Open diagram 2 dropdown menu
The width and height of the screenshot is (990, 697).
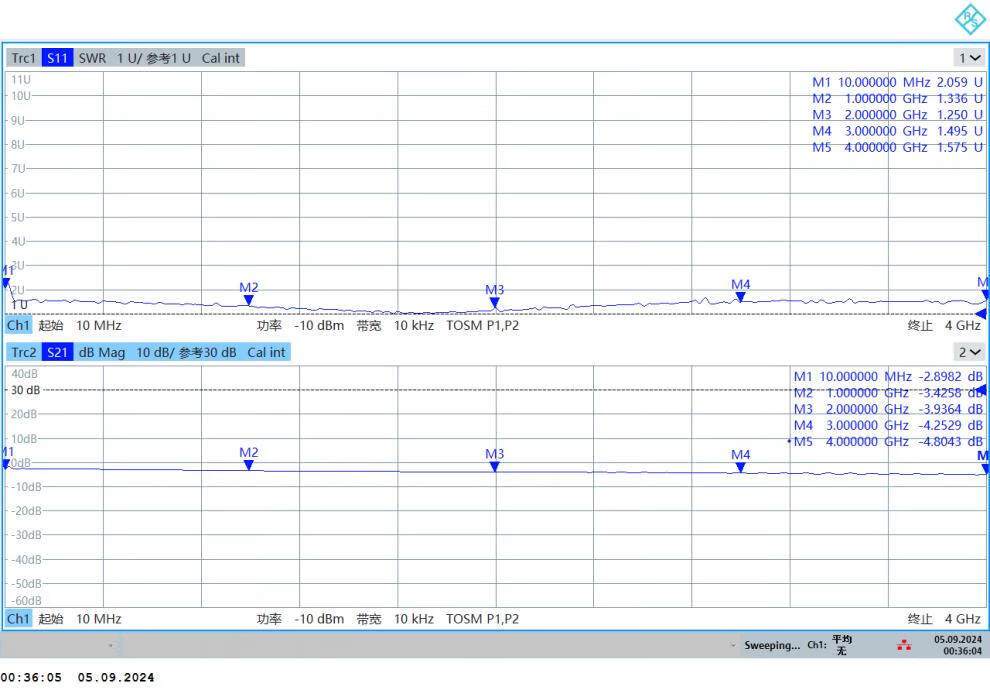point(970,352)
